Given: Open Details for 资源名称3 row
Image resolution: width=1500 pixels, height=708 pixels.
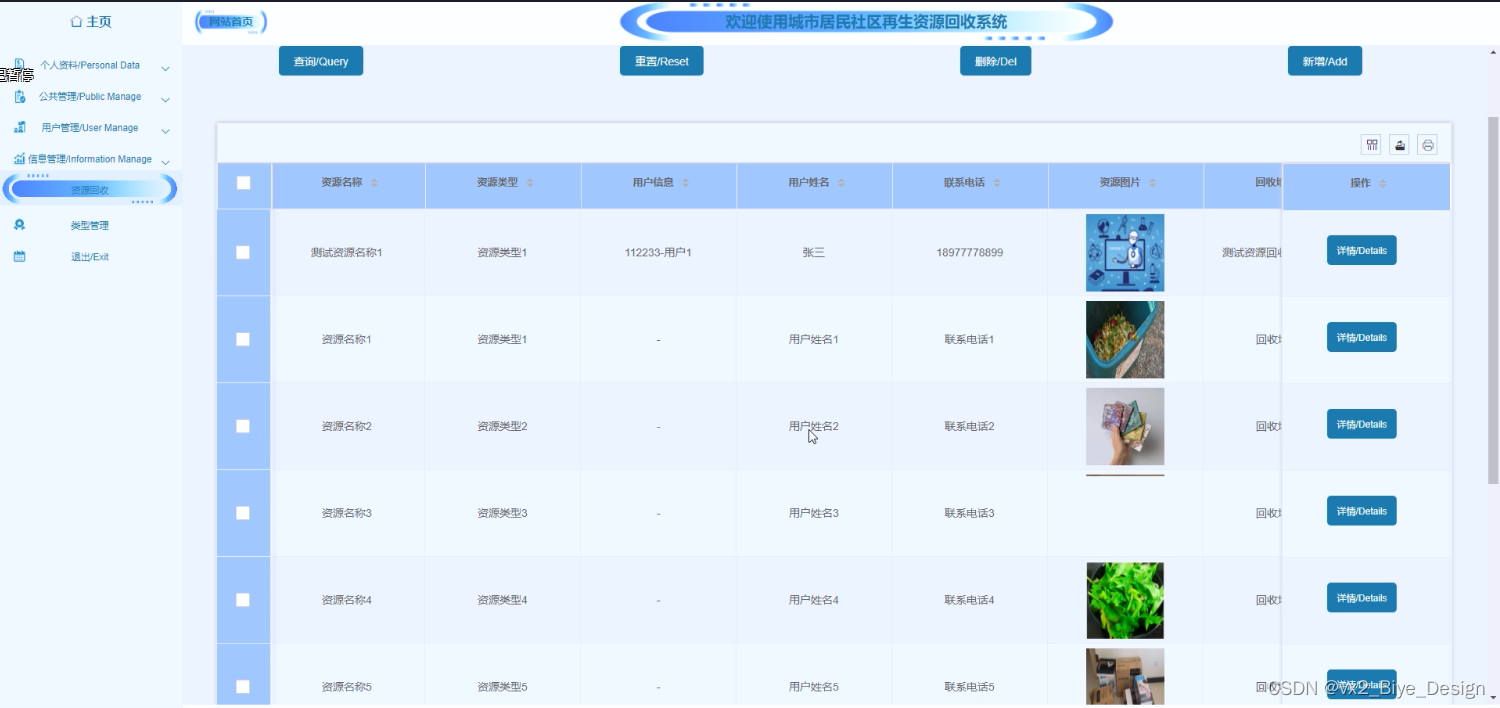Looking at the screenshot, I should coord(1362,511).
